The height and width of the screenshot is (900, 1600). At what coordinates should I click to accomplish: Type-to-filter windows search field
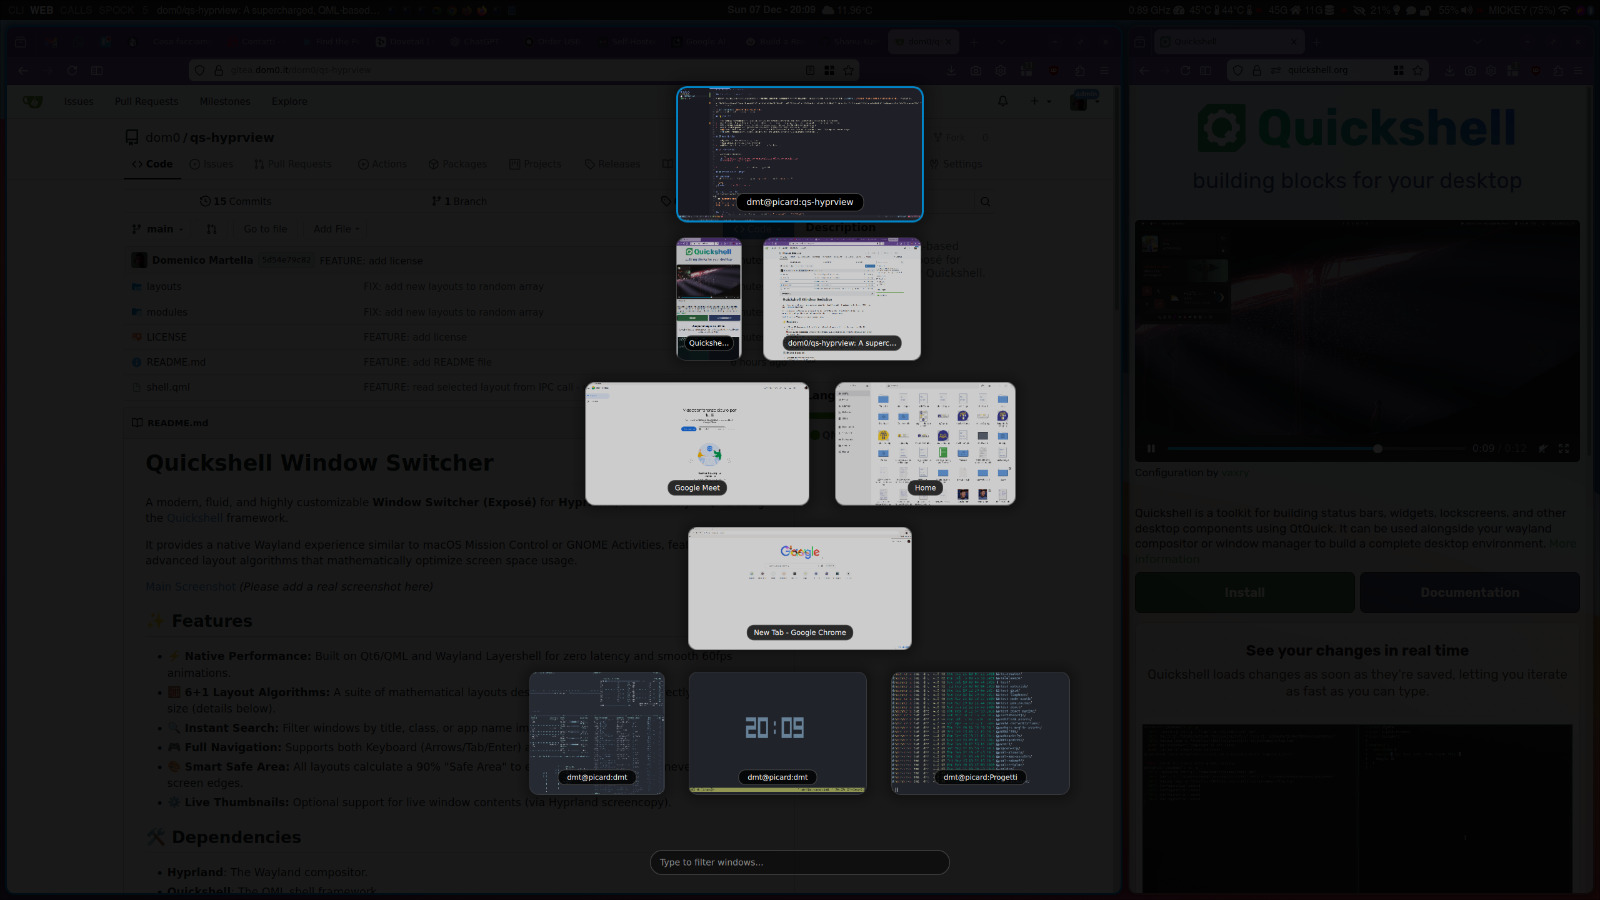pyautogui.click(x=800, y=862)
